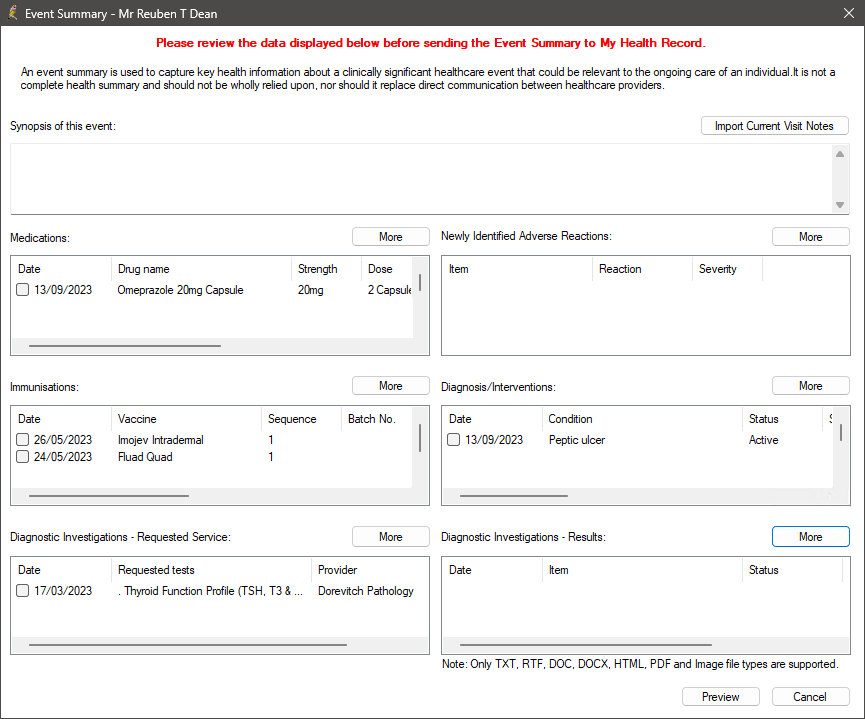Open More for Diagnostic Investigations Results
This screenshot has height=719, width=865.
pyautogui.click(x=810, y=537)
